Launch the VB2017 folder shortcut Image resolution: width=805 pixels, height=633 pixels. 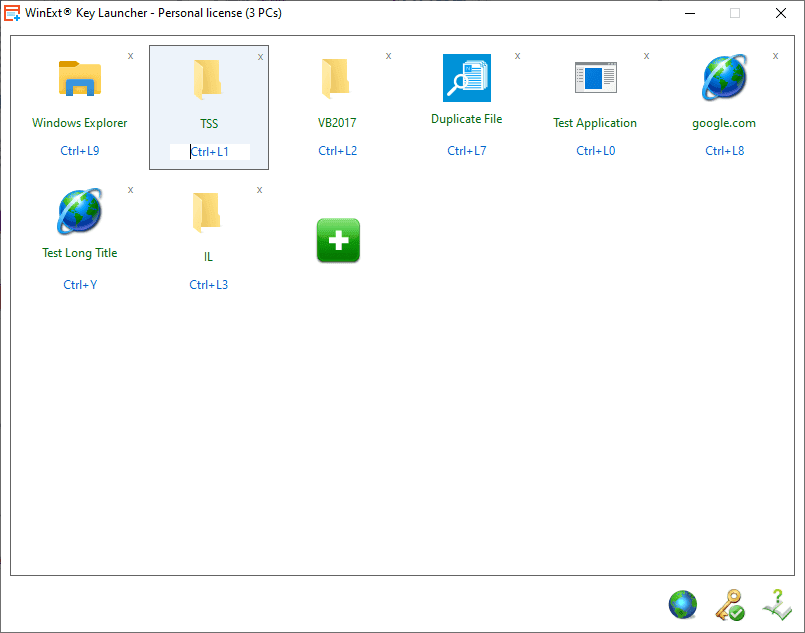click(337, 78)
